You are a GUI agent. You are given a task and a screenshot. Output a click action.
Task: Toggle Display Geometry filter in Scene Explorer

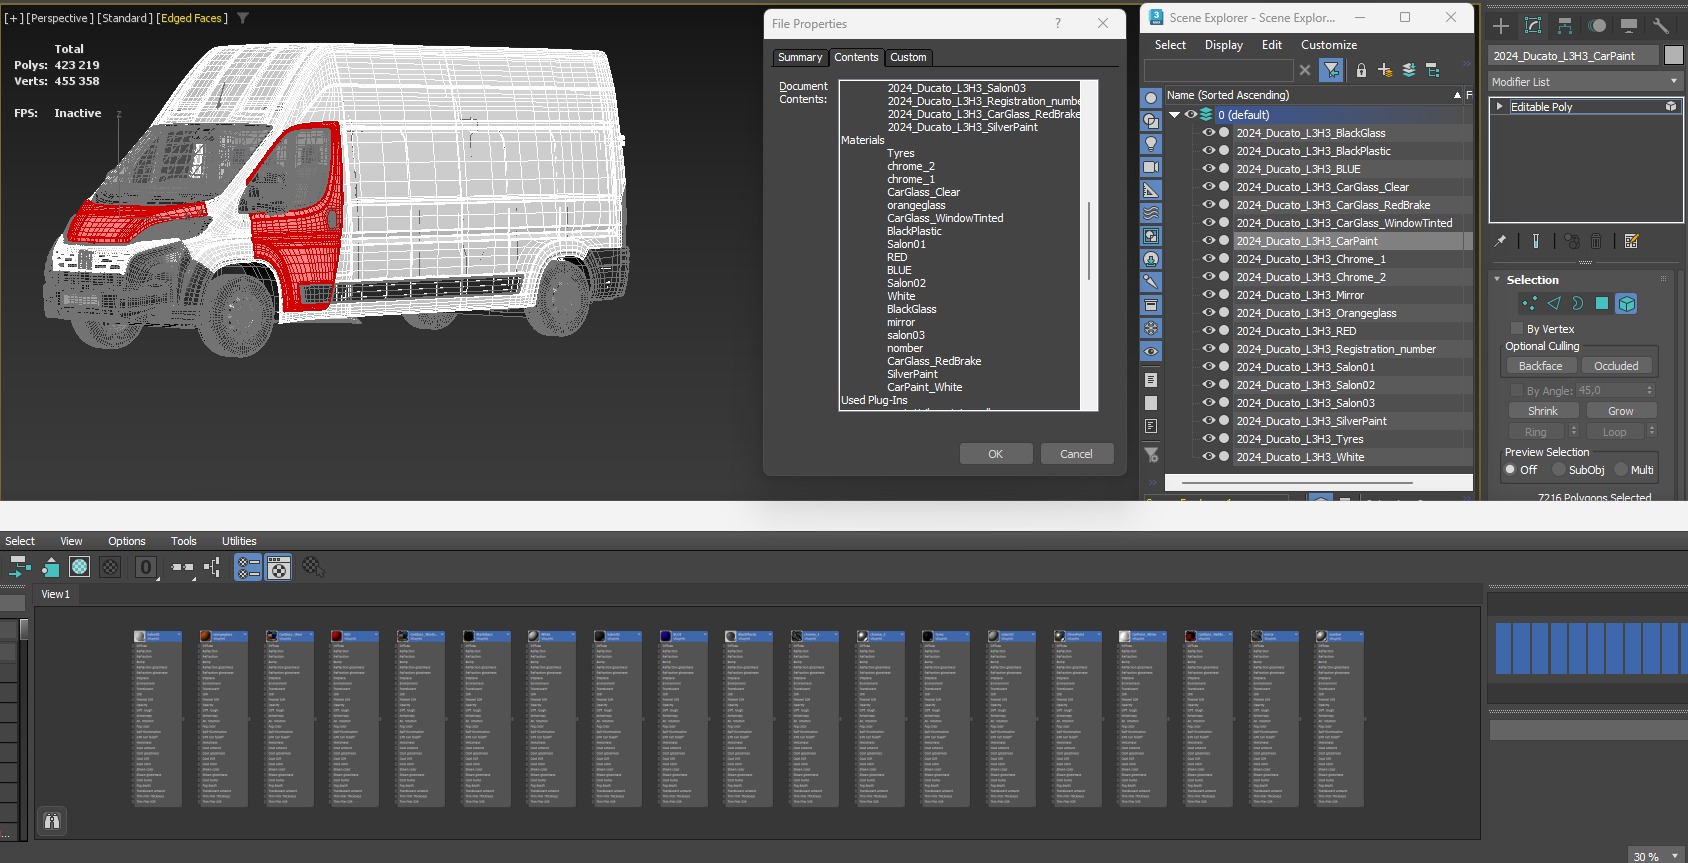(1151, 98)
